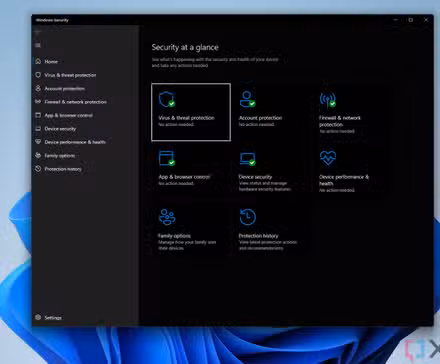Click the window icon for App & browser control in sidebar
Image resolution: width=440 pixels, height=364 pixels.
(38, 115)
